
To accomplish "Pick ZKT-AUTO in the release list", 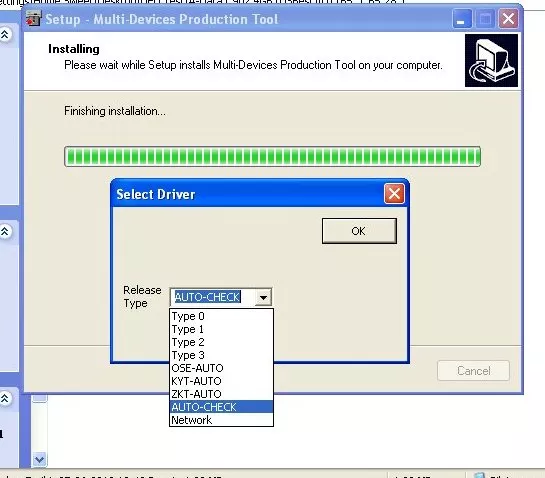I will point(221,394).
